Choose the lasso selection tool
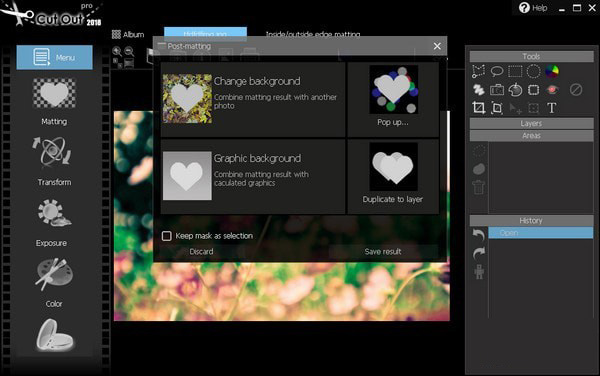Viewport: 600px width, 376px height. pos(497,71)
